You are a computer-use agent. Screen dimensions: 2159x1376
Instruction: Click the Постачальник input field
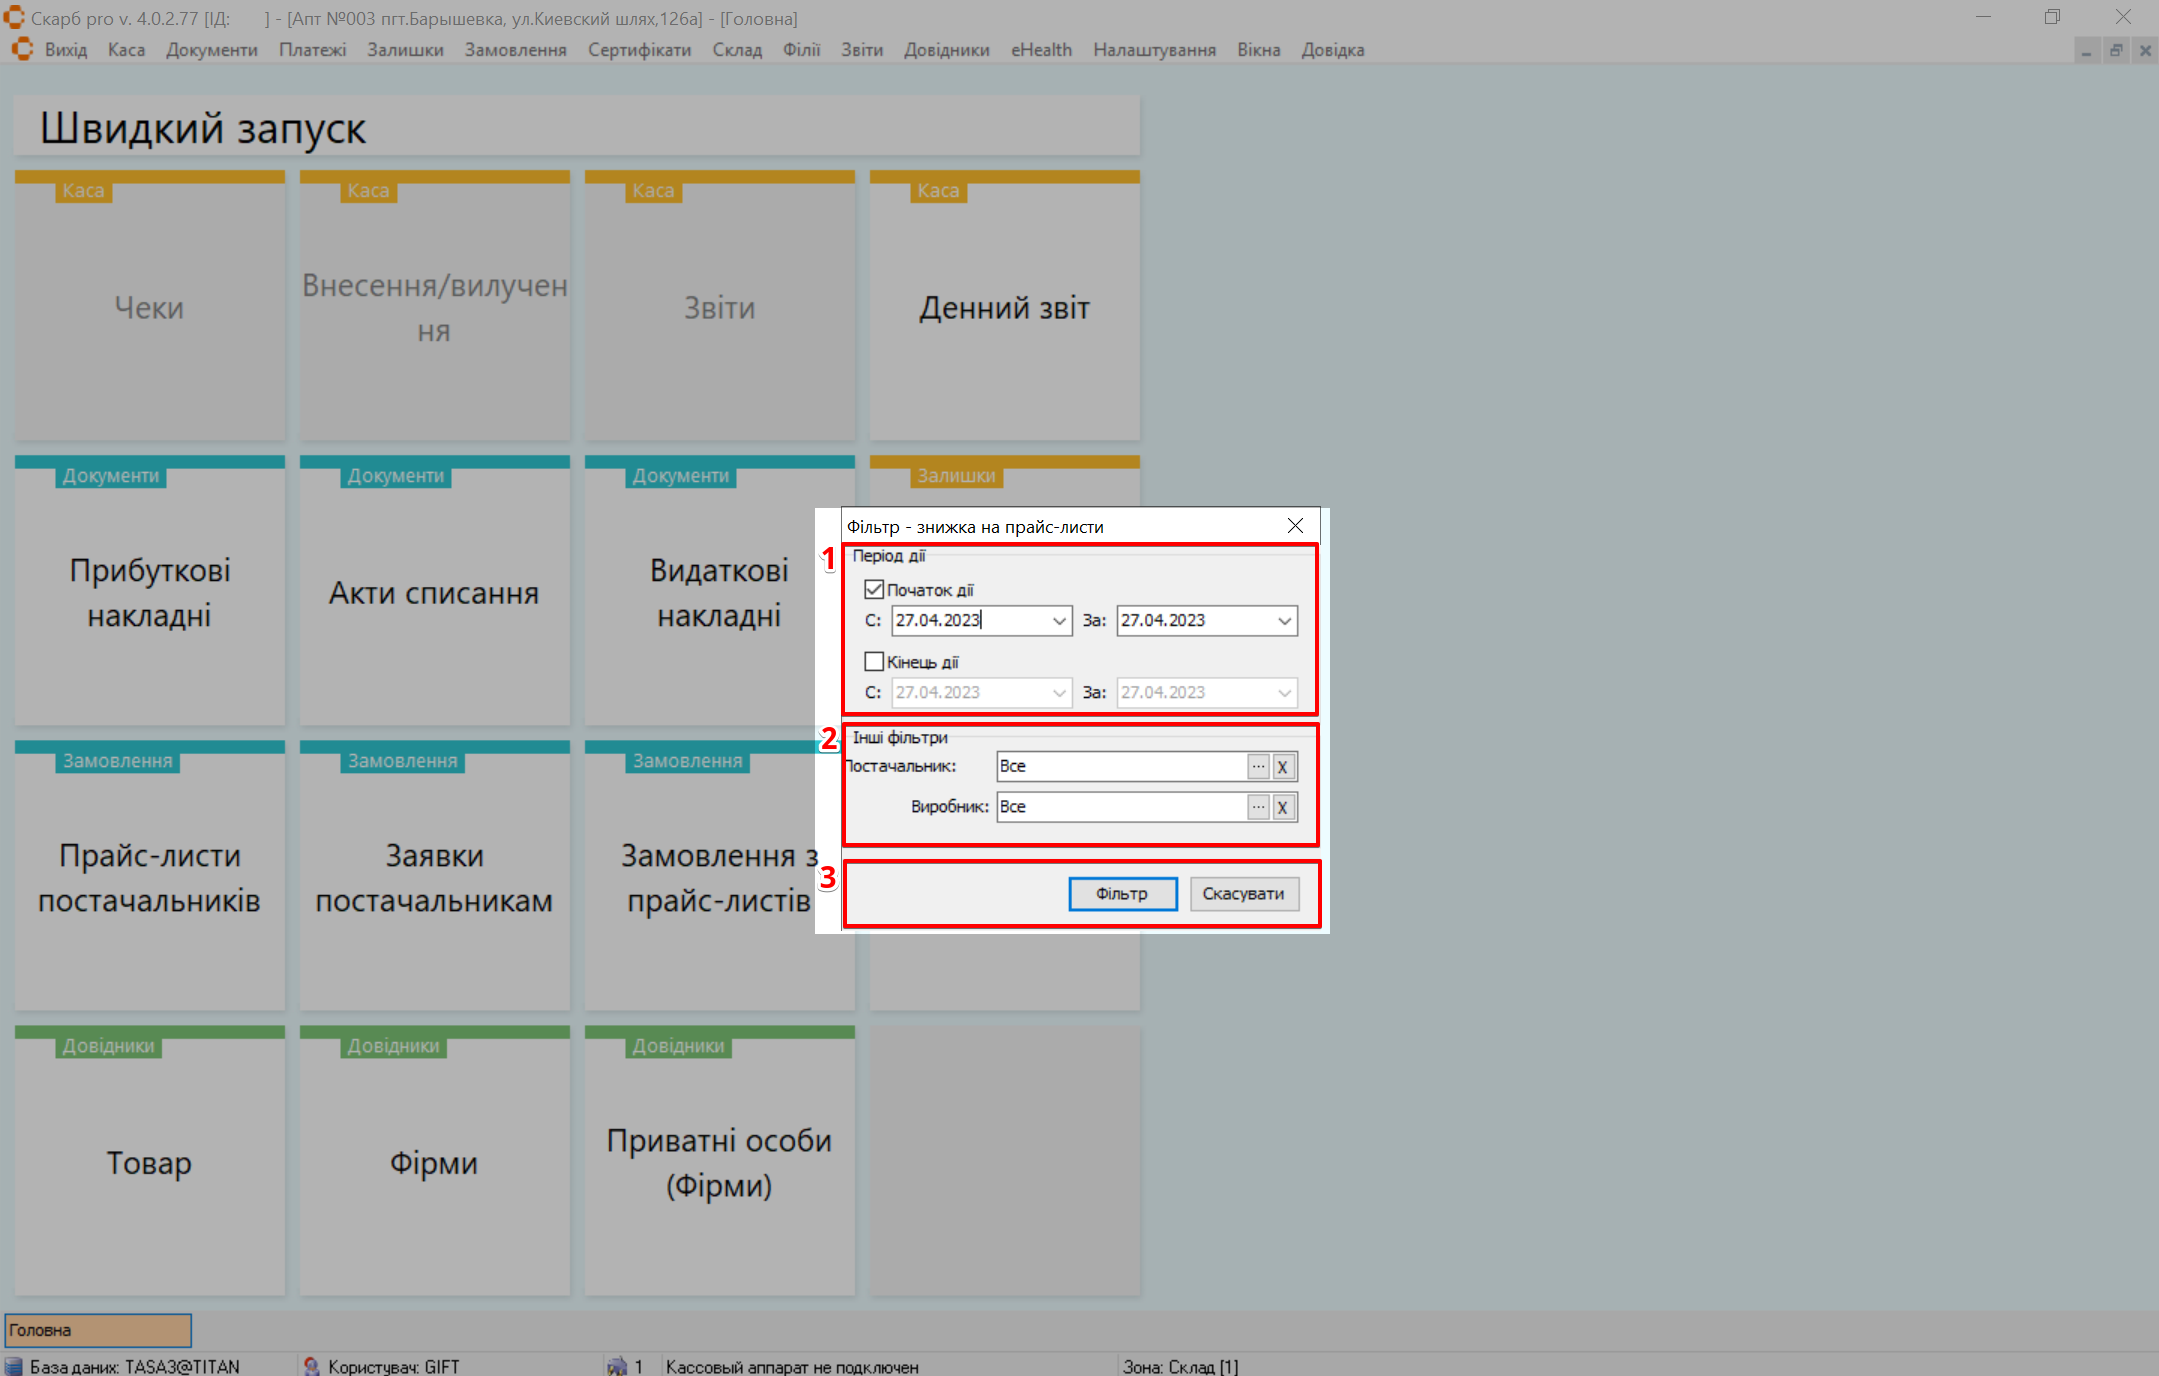[1120, 766]
